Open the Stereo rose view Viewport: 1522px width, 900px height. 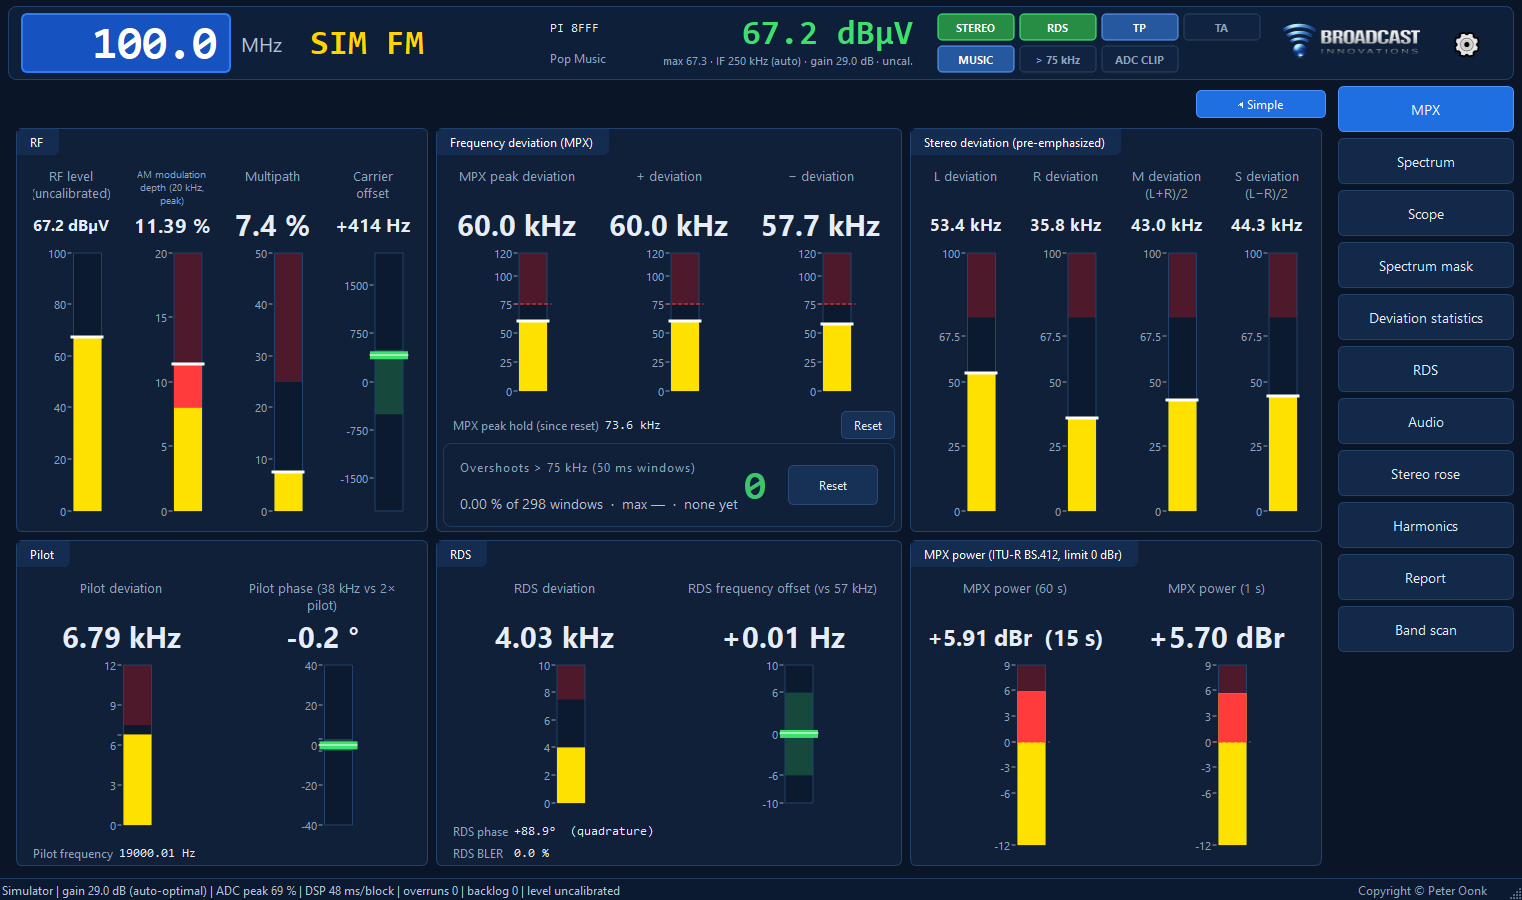(x=1425, y=473)
